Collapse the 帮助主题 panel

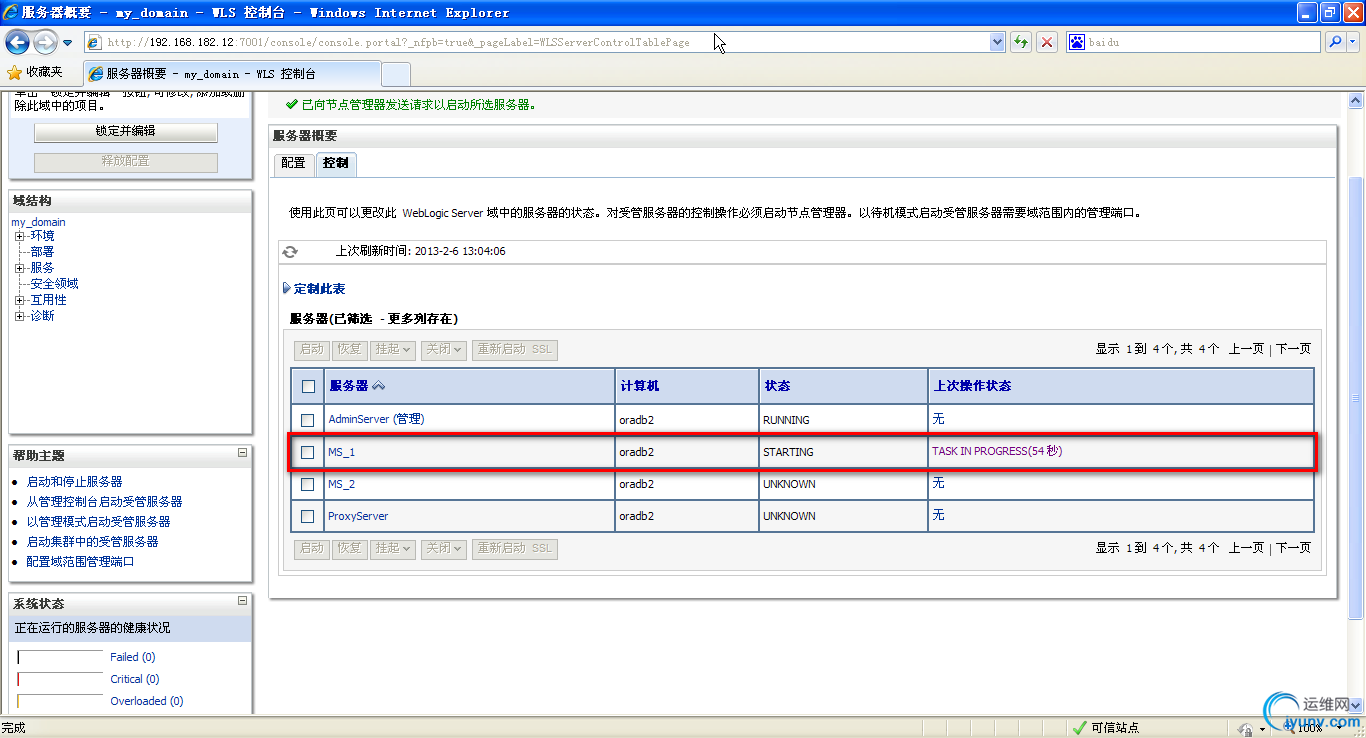point(242,453)
